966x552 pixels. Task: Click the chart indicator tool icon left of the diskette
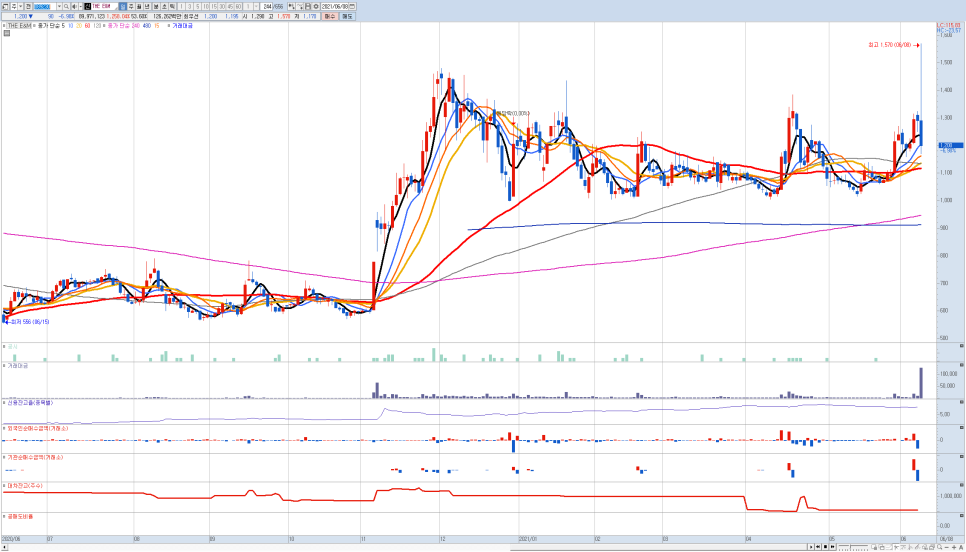point(291,6)
